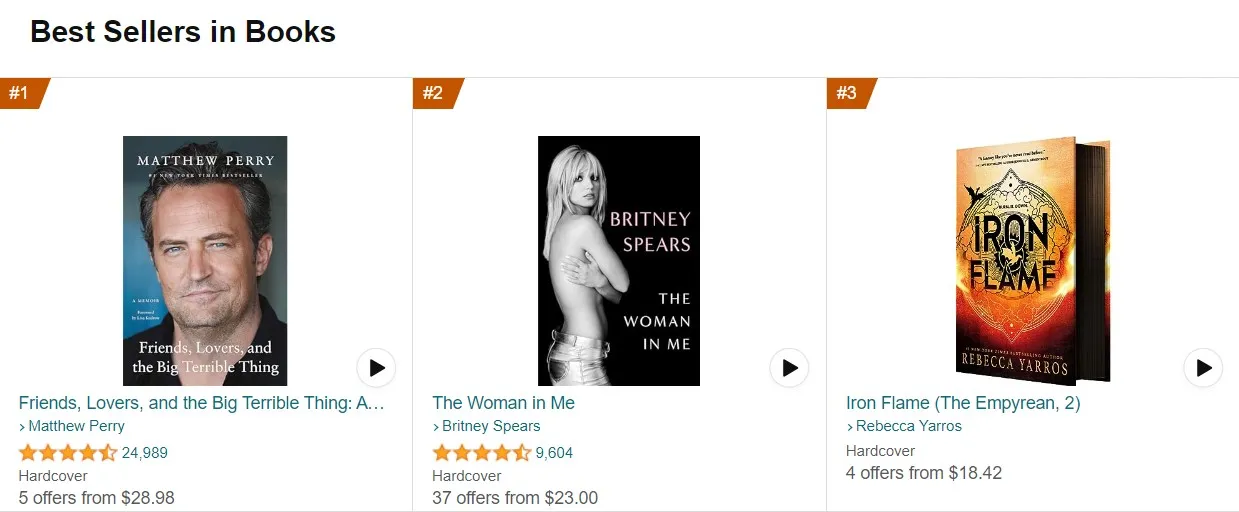Screen dimensions: 1239x512
Task: Visit Rebecca Yarros author page
Action: [908, 426]
